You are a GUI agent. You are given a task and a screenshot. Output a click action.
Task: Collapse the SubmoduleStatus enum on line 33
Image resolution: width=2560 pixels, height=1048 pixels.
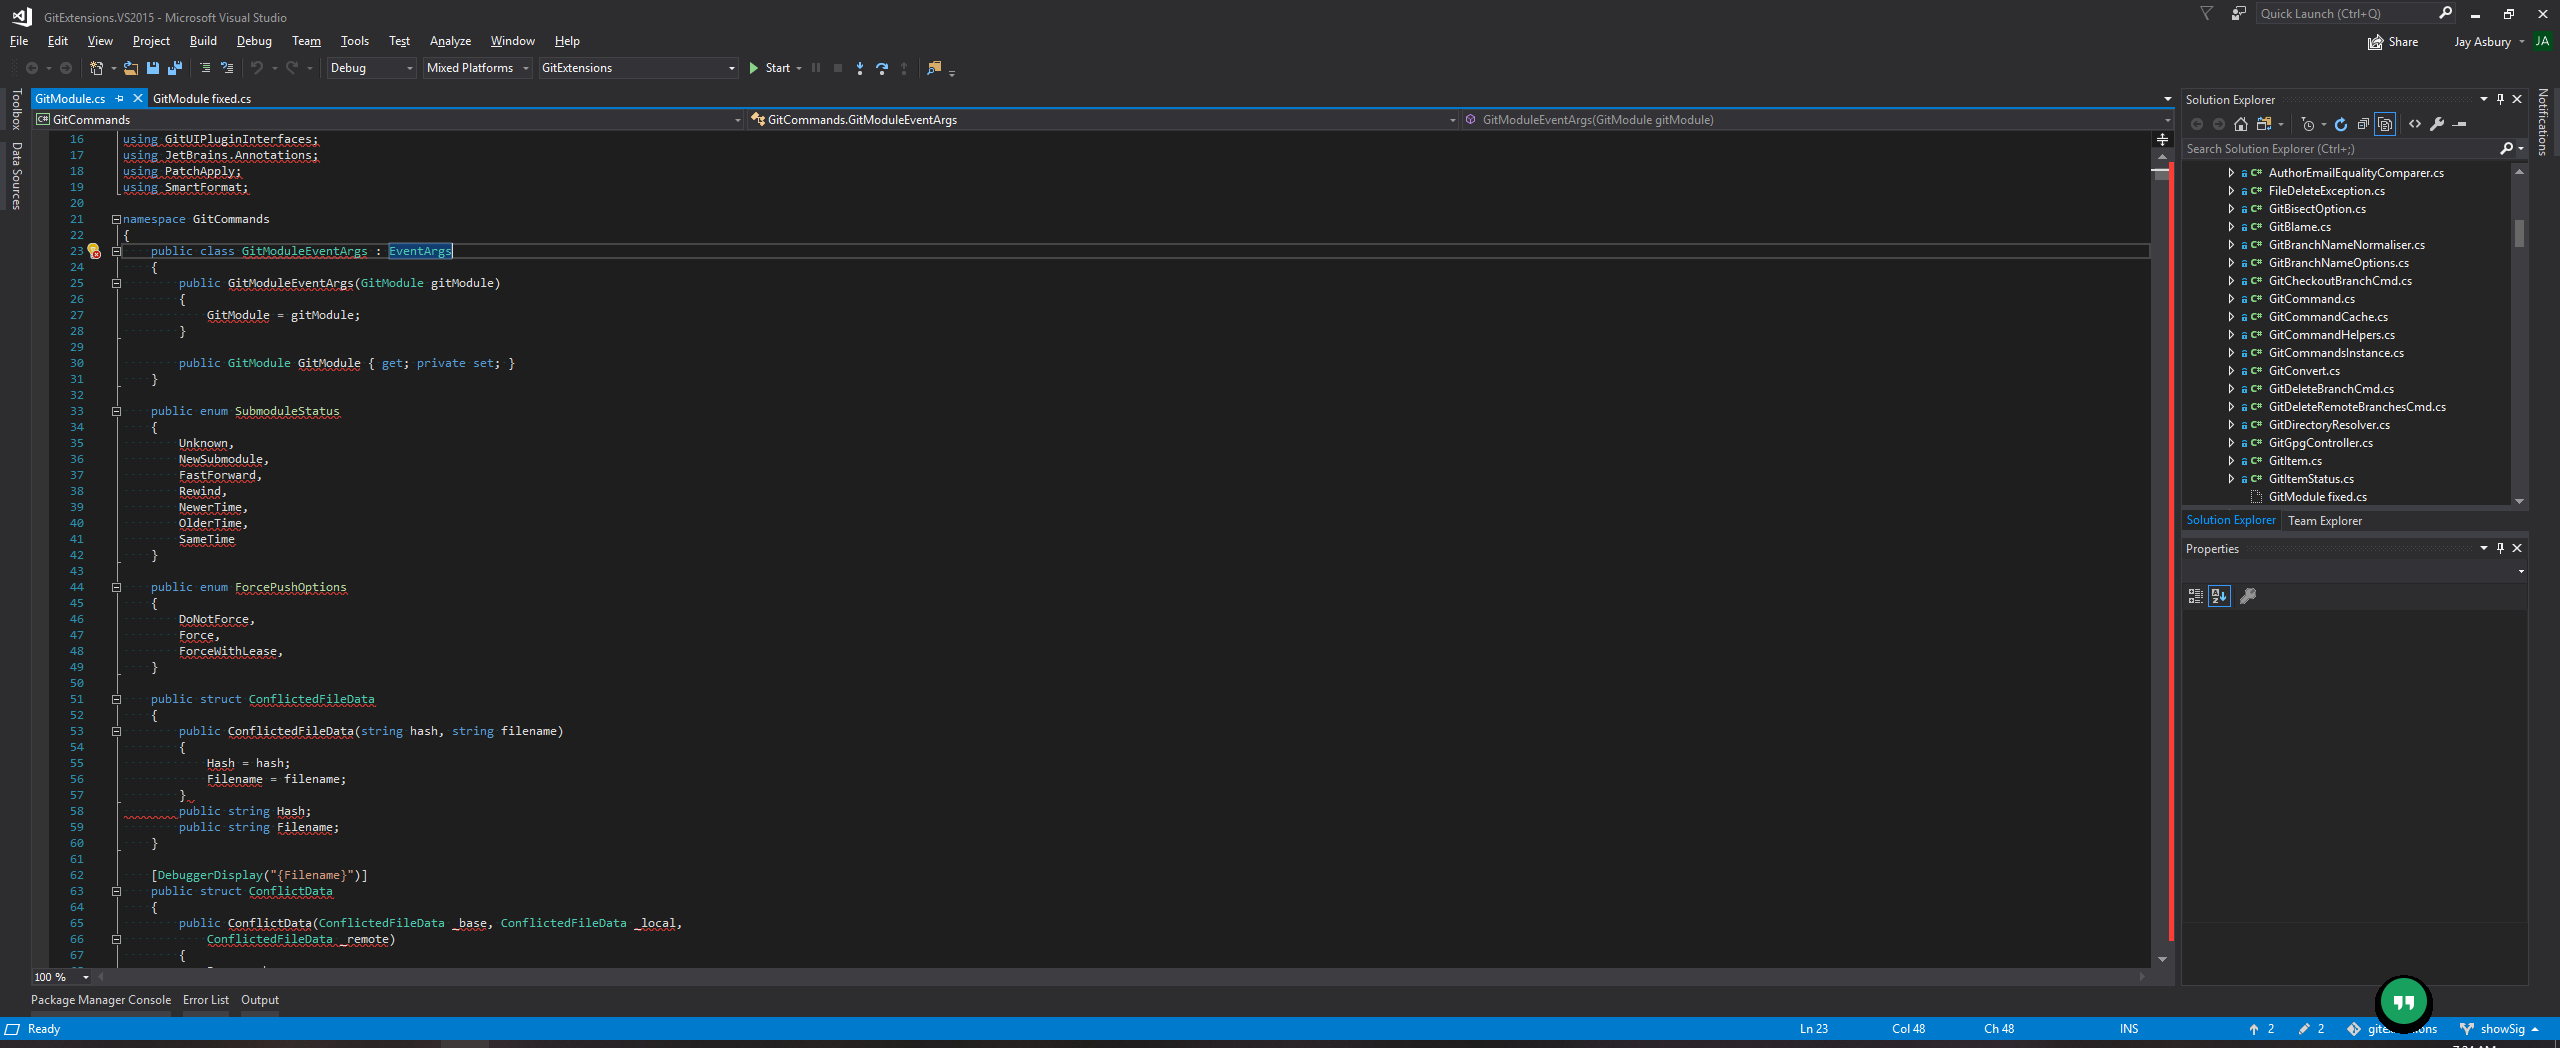coord(116,411)
